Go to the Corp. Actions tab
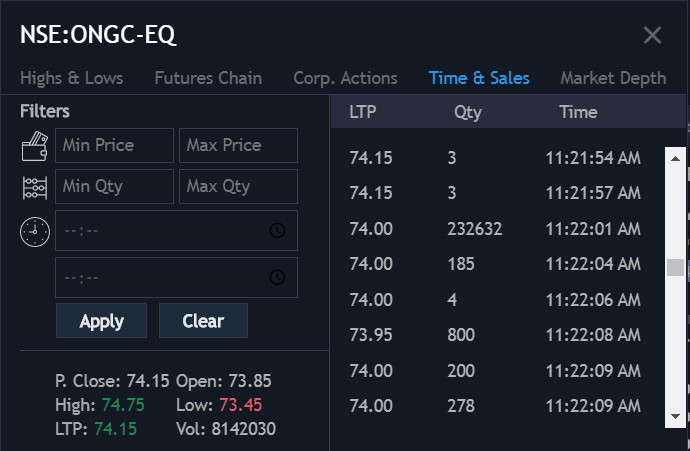The image size is (690, 451). 345,78
